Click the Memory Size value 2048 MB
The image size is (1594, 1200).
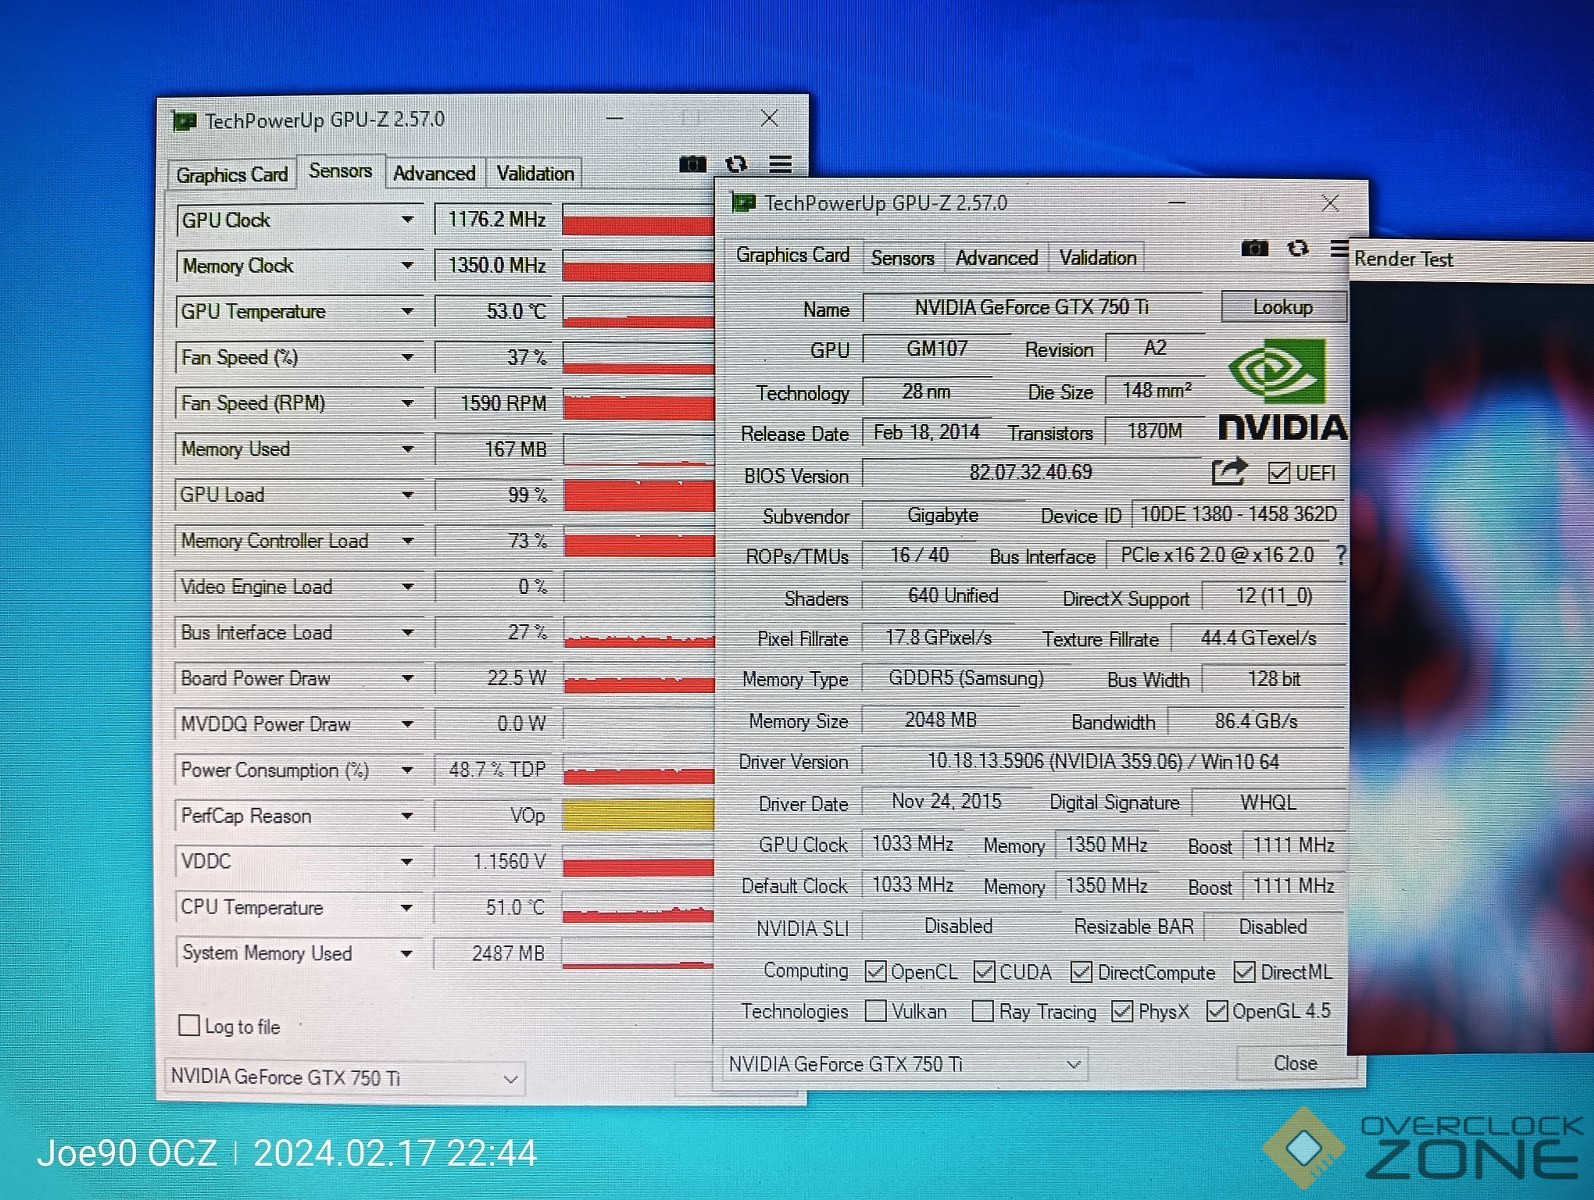pyautogui.click(x=940, y=720)
